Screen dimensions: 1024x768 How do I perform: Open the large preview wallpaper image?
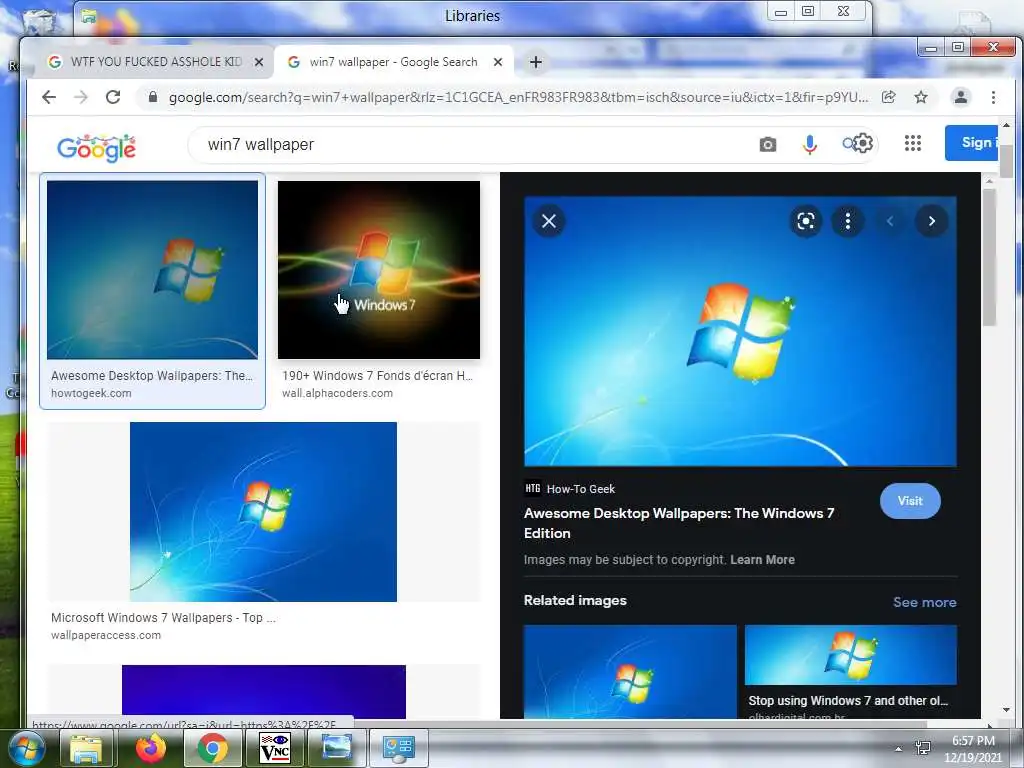coord(741,331)
